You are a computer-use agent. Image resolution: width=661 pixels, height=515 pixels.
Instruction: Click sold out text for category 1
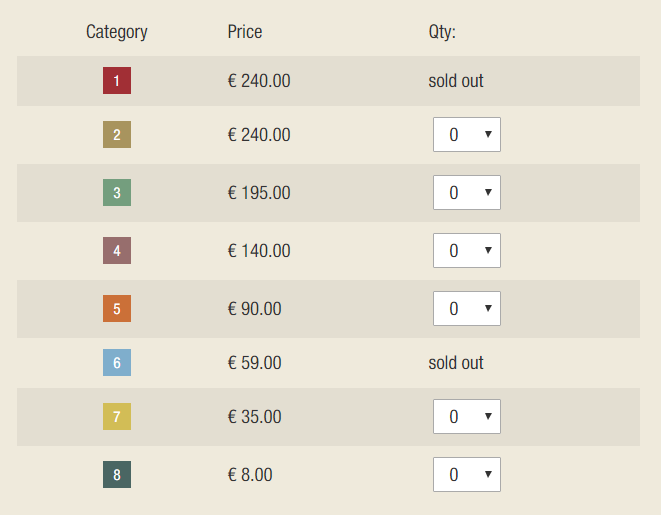(456, 81)
